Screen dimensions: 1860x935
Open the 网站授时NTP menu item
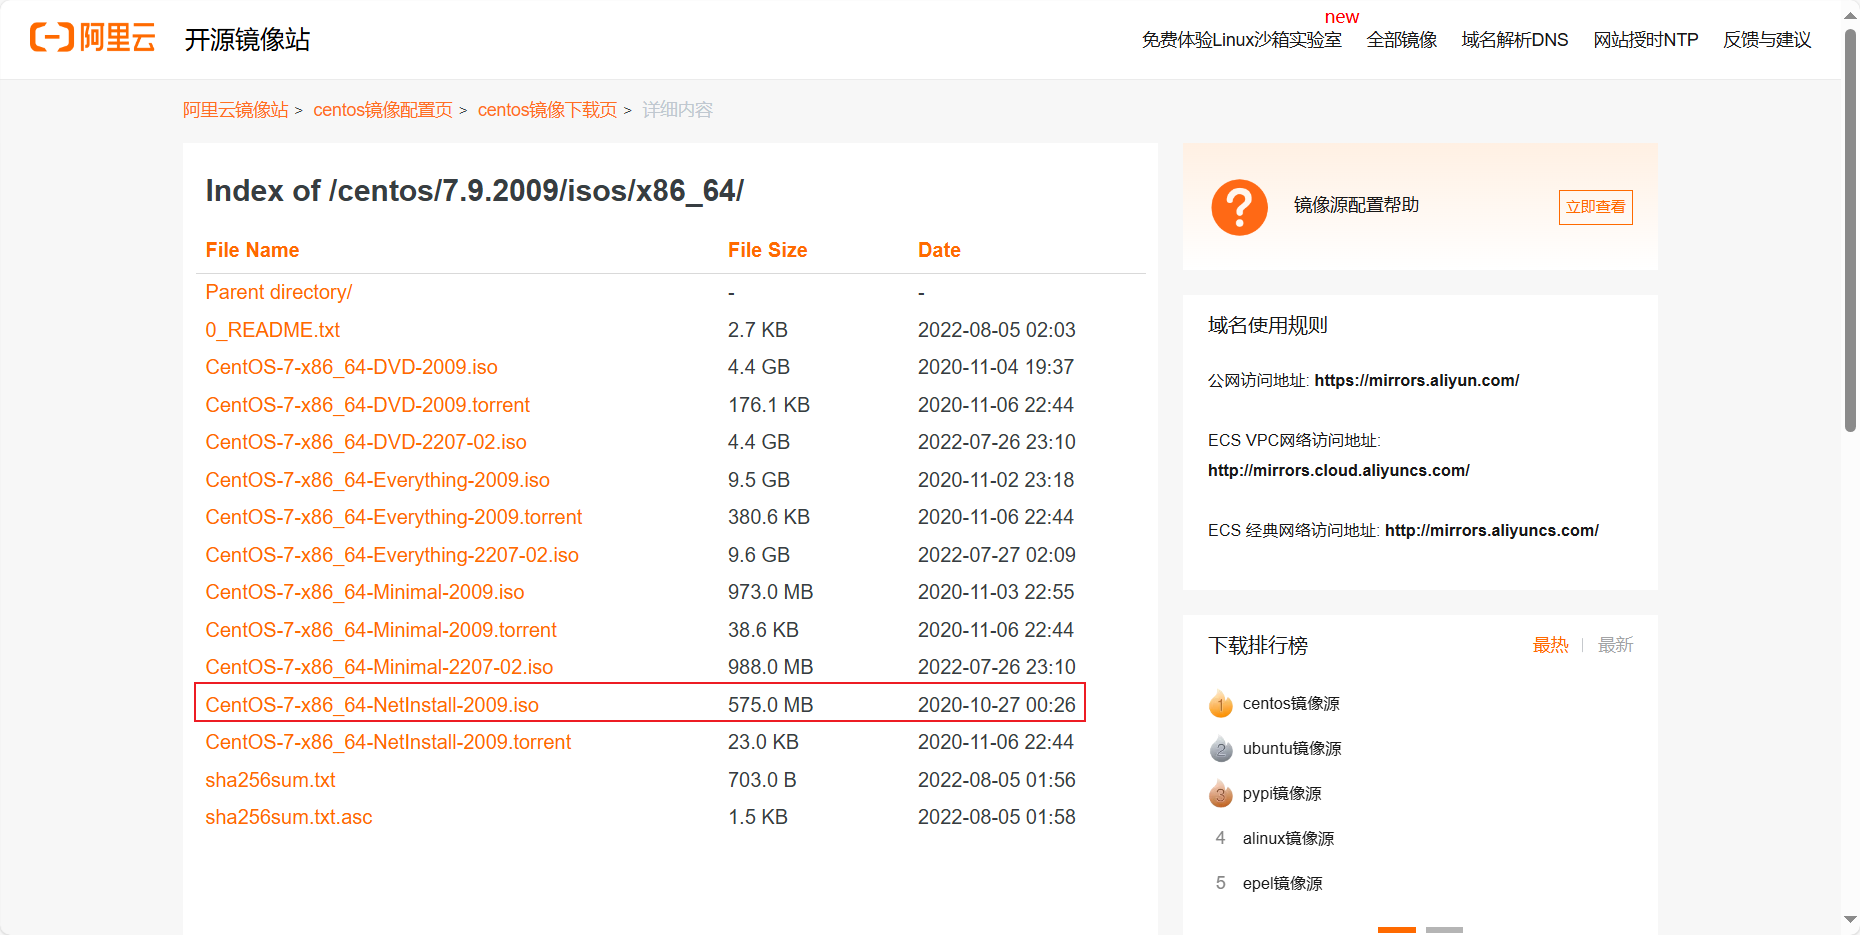tap(1645, 40)
